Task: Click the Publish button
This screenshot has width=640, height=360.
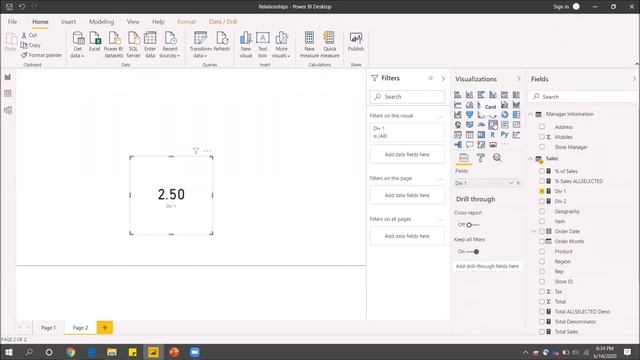Action: pos(356,42)
